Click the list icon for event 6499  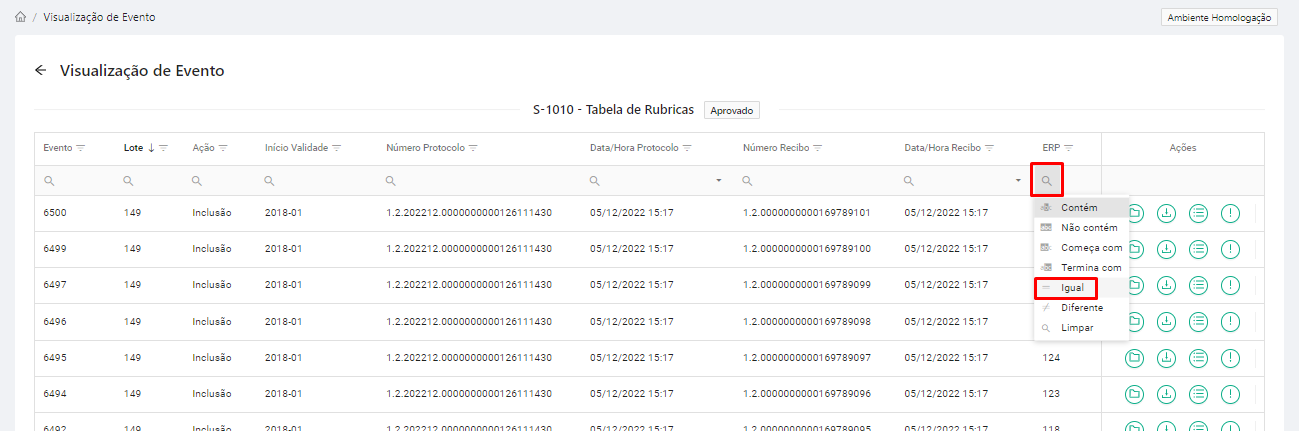[1198, 249]
